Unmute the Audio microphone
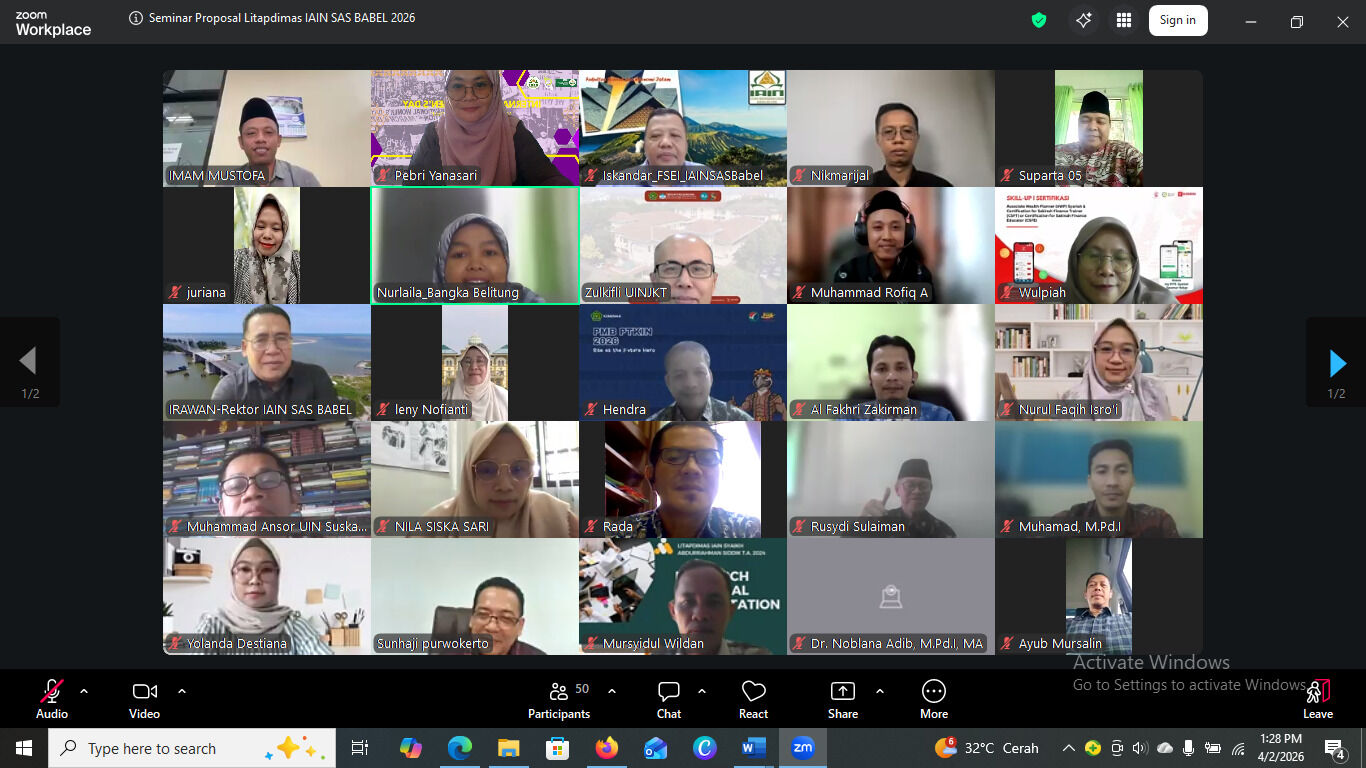 click(x=52, y=699)
